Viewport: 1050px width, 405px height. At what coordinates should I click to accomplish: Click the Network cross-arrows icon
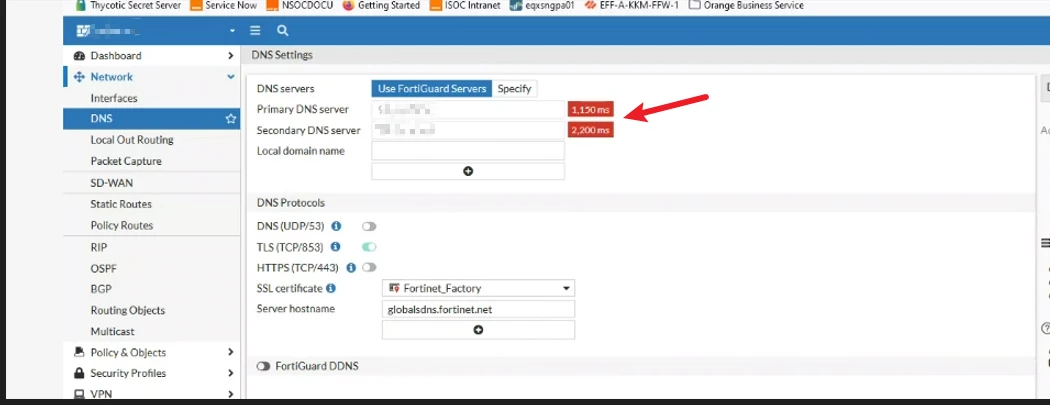point(79,77)
